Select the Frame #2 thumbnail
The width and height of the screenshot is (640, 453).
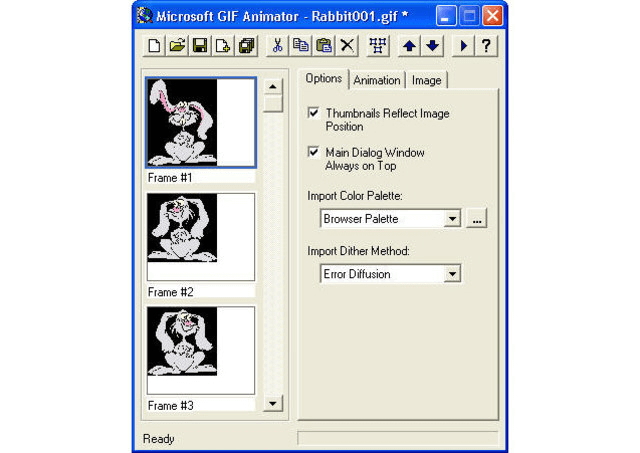[201, 237]
